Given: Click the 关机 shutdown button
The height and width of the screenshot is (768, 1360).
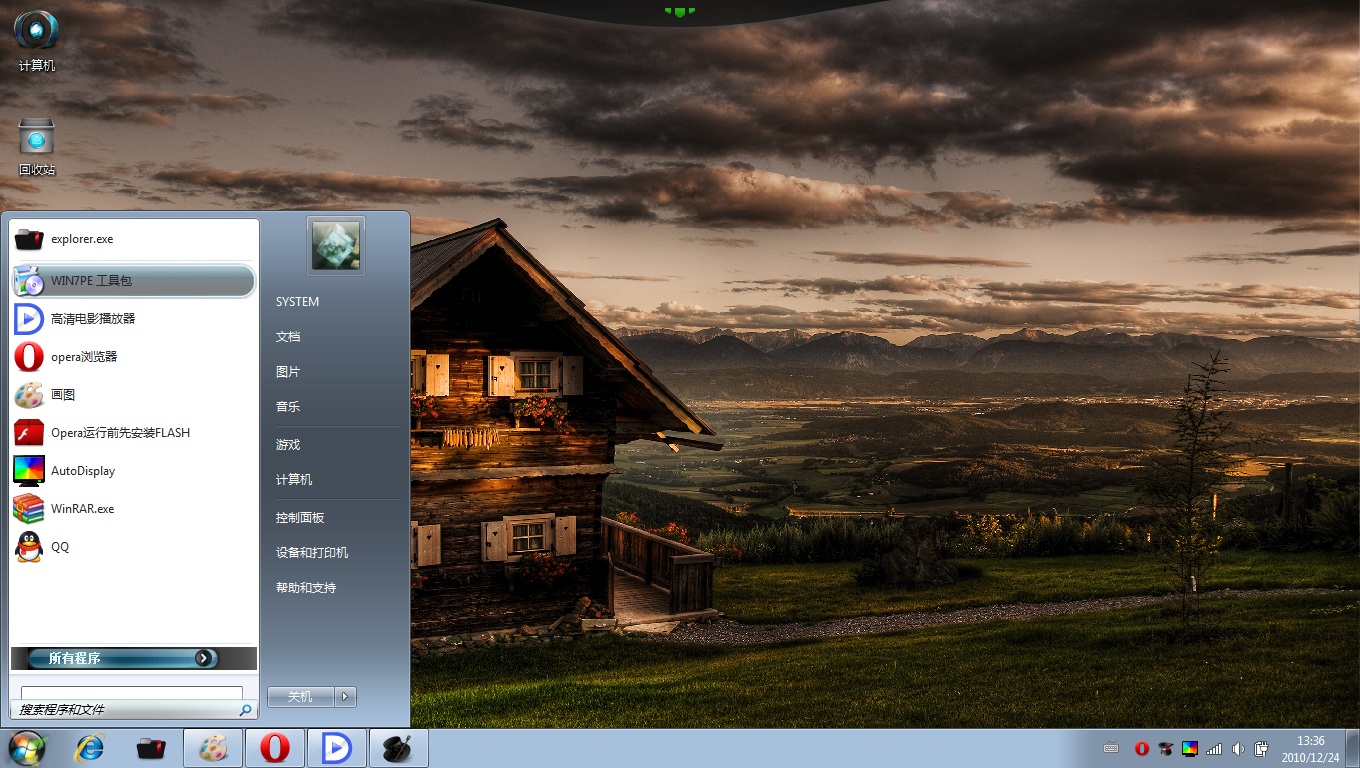Looking at the screenshot, I should click(x=300, y=697).
